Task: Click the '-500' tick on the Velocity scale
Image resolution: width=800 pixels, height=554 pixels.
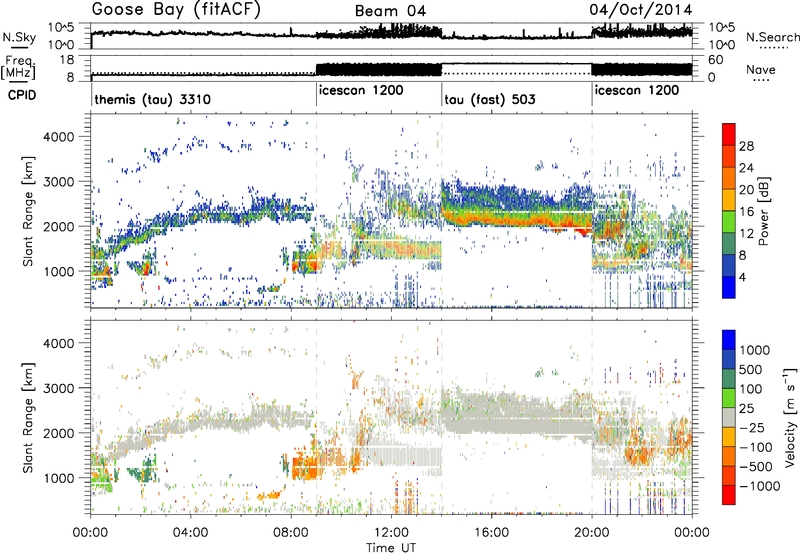Action: click(756, 467)
